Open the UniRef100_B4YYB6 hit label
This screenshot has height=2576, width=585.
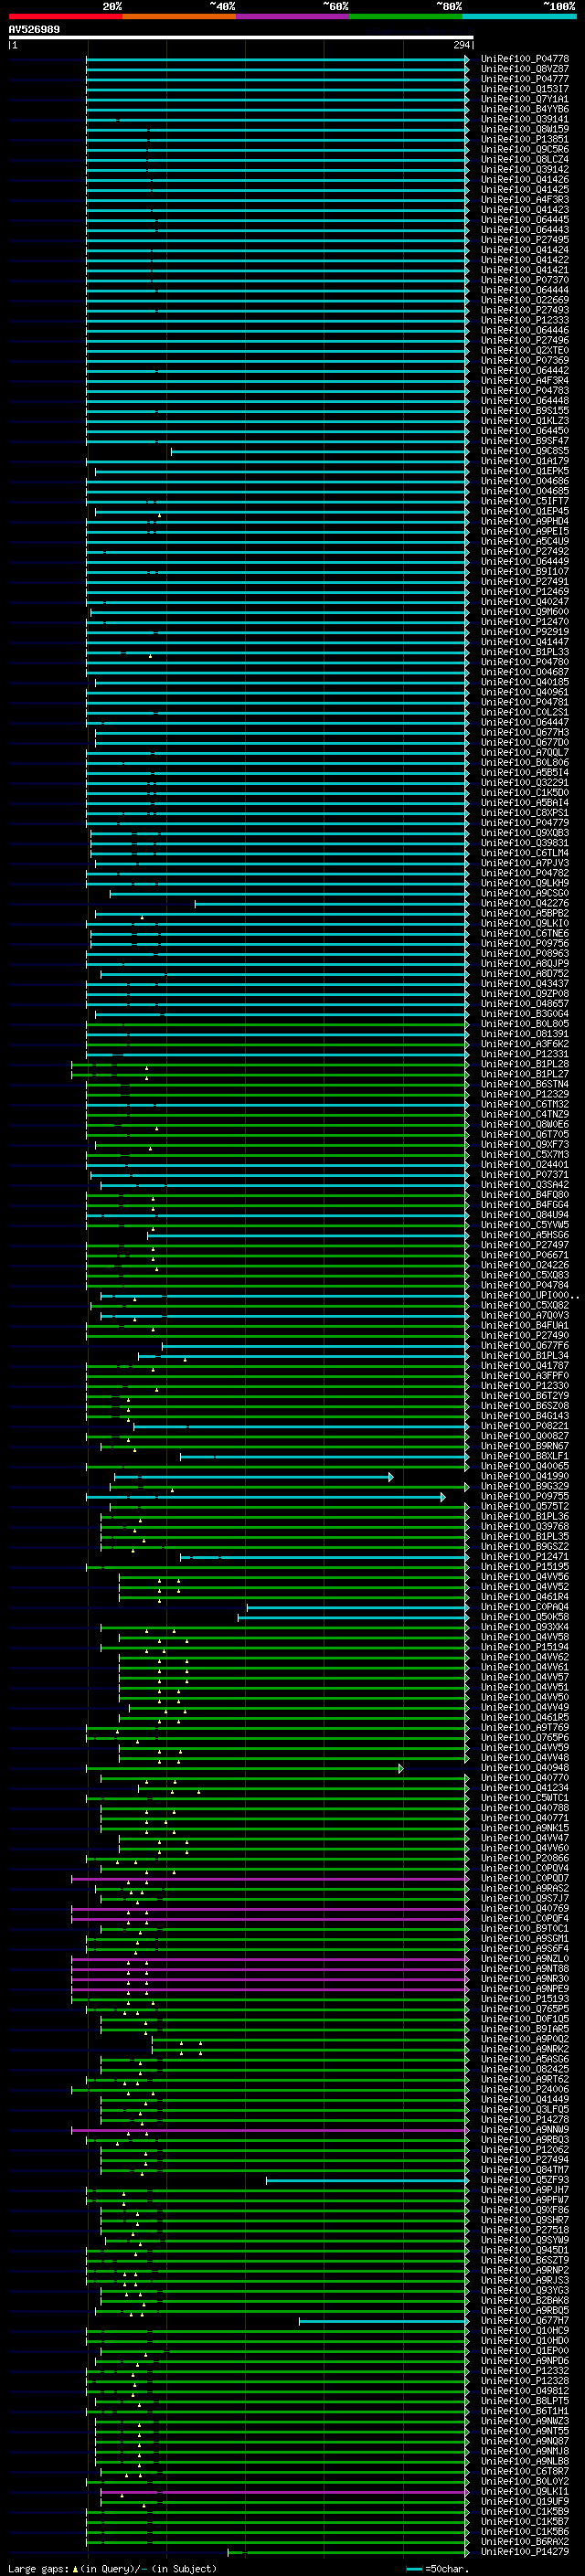pos(525,109)
